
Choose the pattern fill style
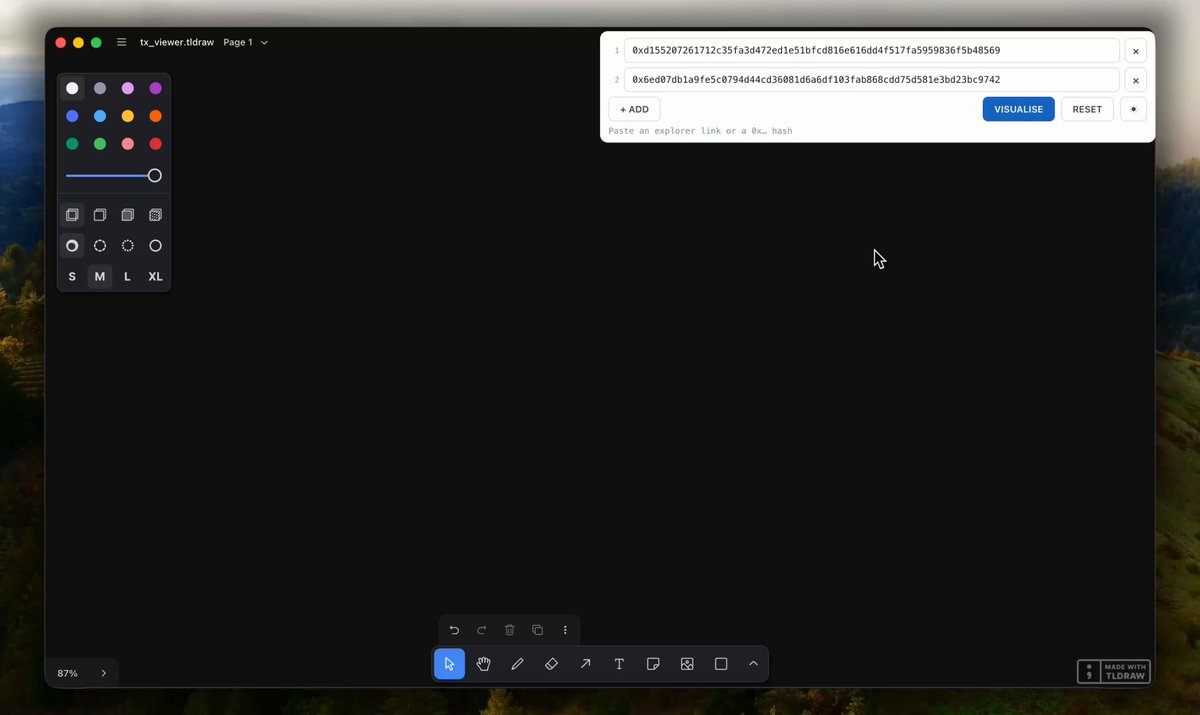[x=155, y=215]
